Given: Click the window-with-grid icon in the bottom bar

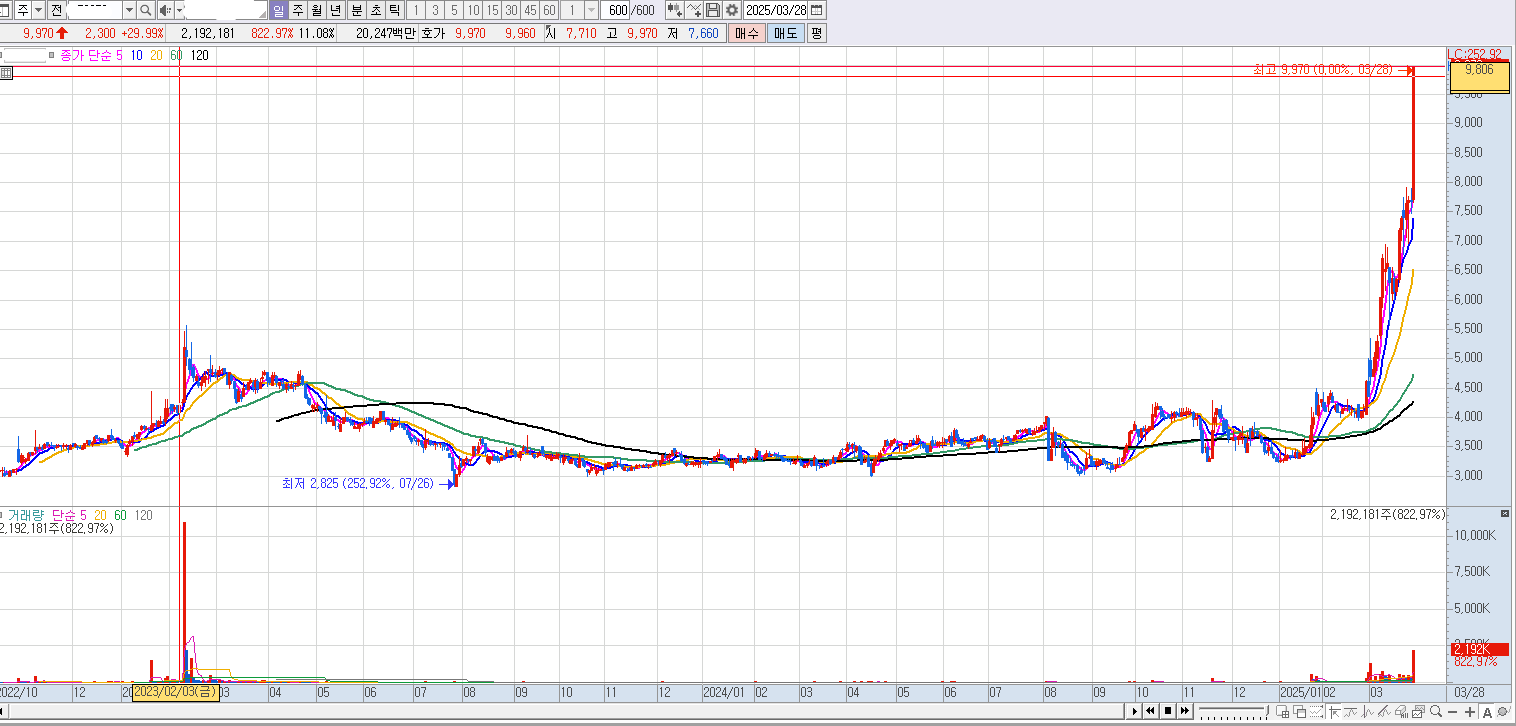Looking at the screenshot, I should coord(1282,711).
